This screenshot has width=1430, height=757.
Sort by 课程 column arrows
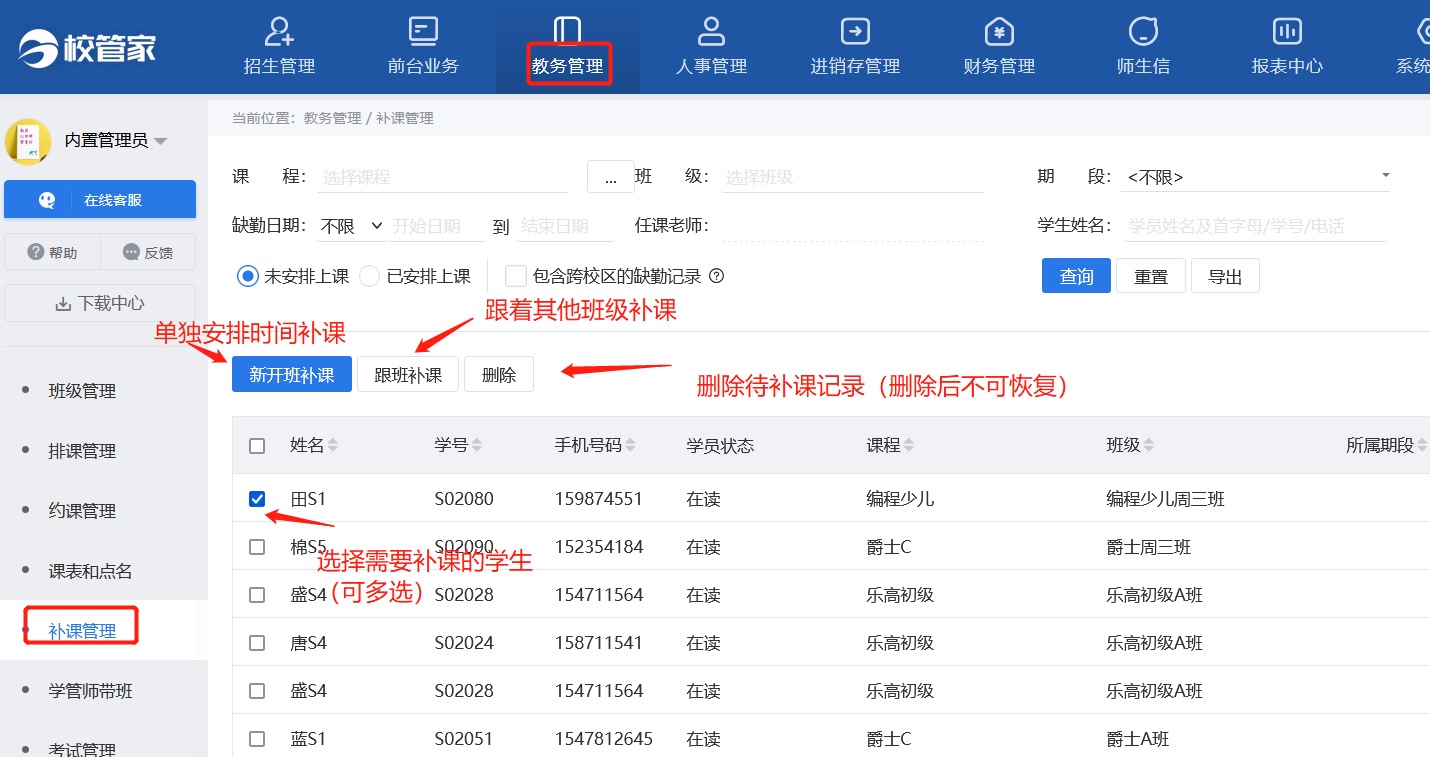coord(908,445)
